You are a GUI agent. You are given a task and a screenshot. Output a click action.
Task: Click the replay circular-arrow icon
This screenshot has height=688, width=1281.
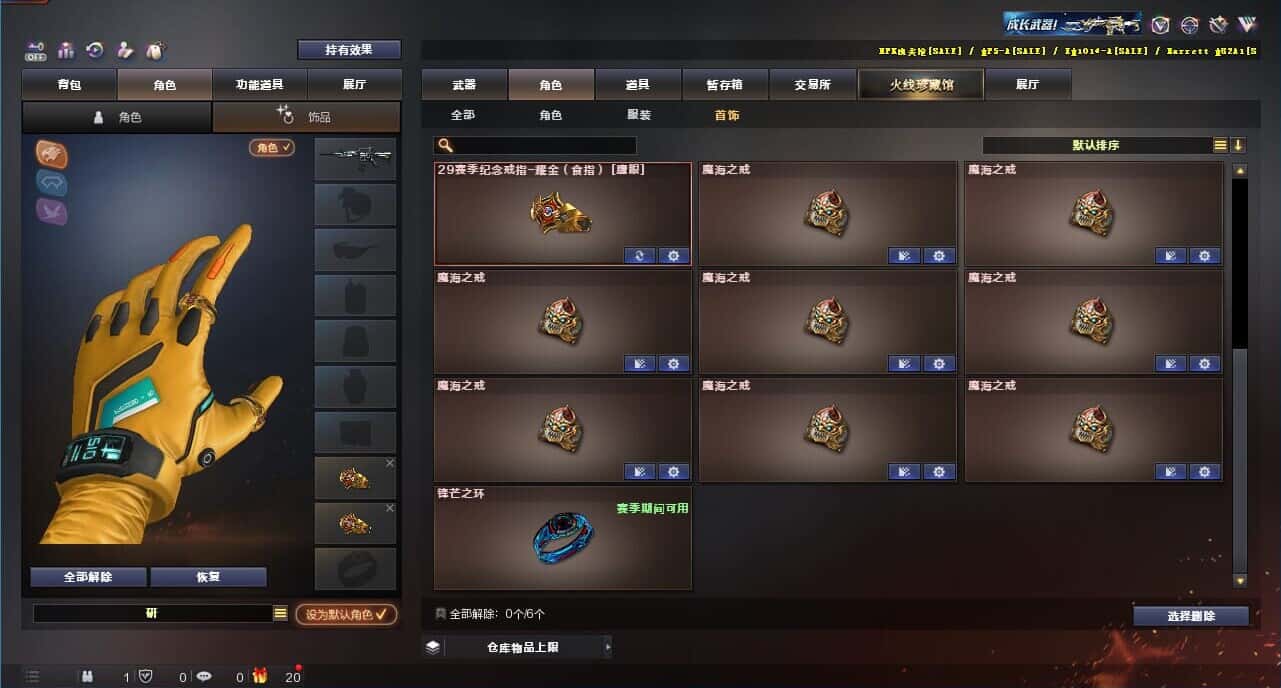95,49
